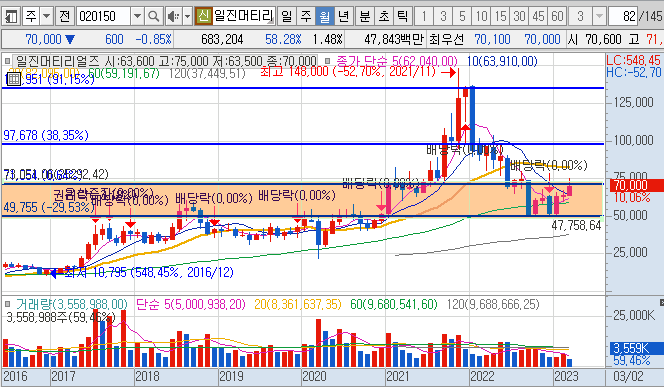This screenshot has width=664, height=387.
Task: Click the 거래량(3,558,988.00) legend
Action: click(x=72, y=304)
